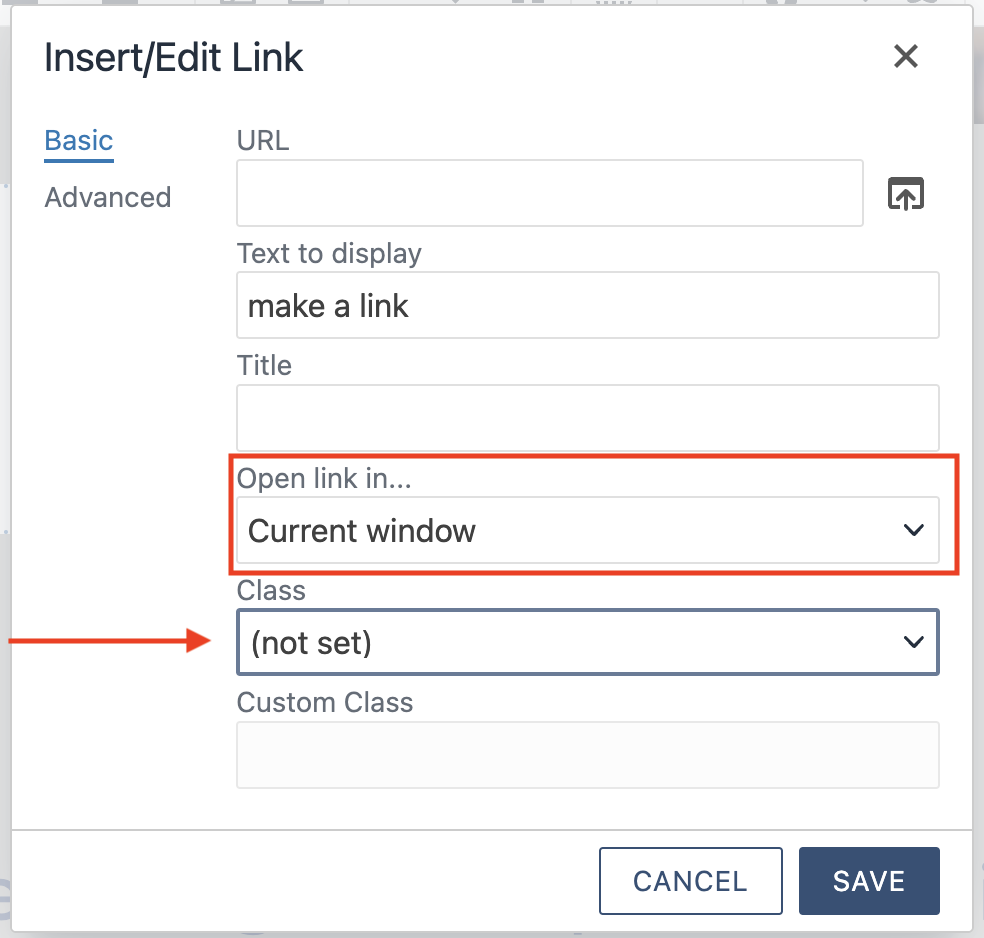
Task: Open the 'Current window' target dropdown
Action: (x=587, y=530)
